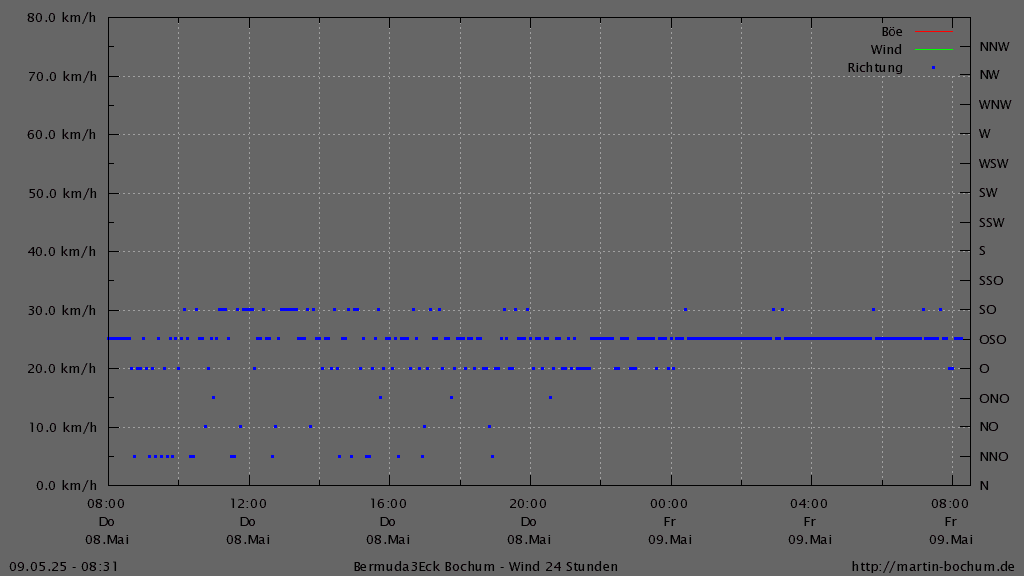Image resolution: width=1024 pixels, height=576 pixels.
Task: Click the '50.0 km/h' axis label
Action: (61, 193)
